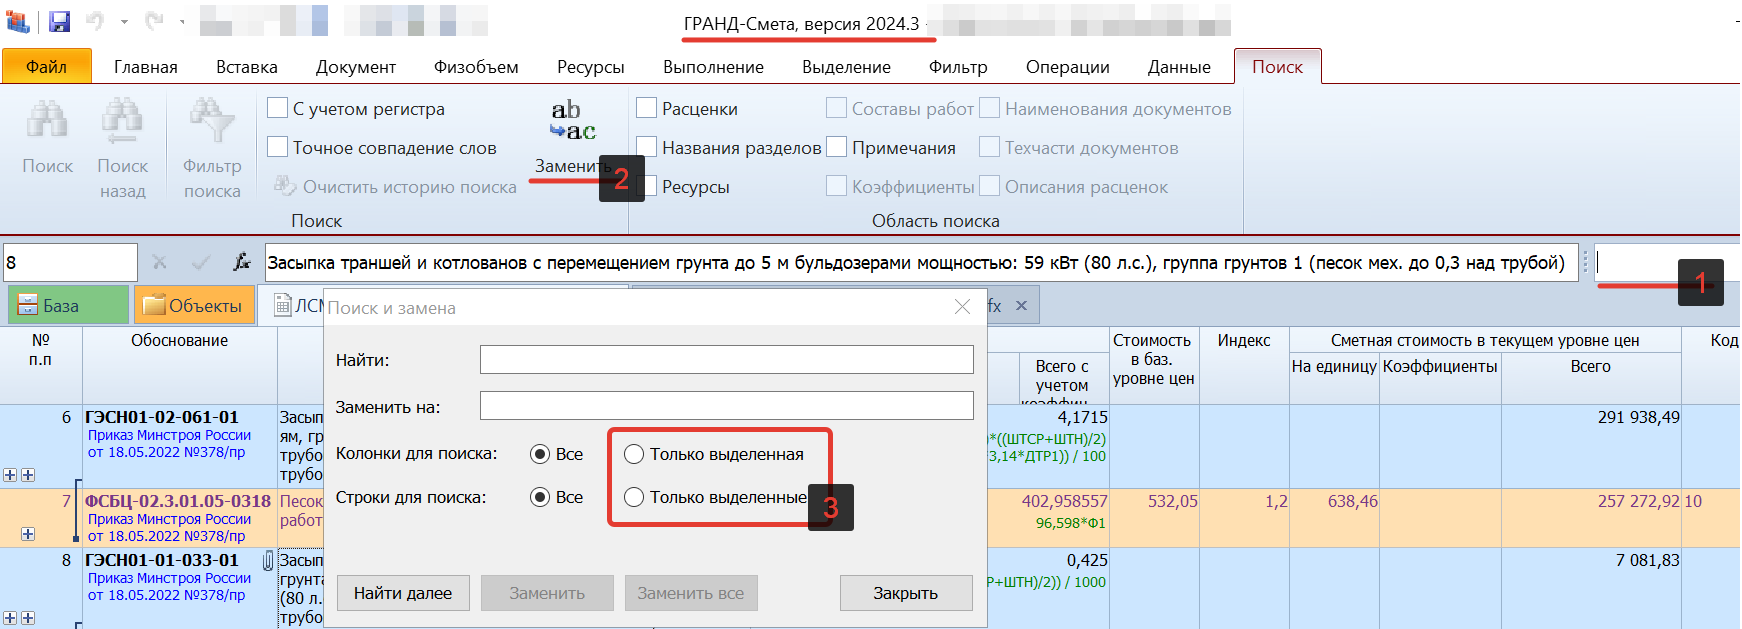1742x629 pixels.
Task: Enable С учетом регистра checkbox
Action: tap(277, 108)
